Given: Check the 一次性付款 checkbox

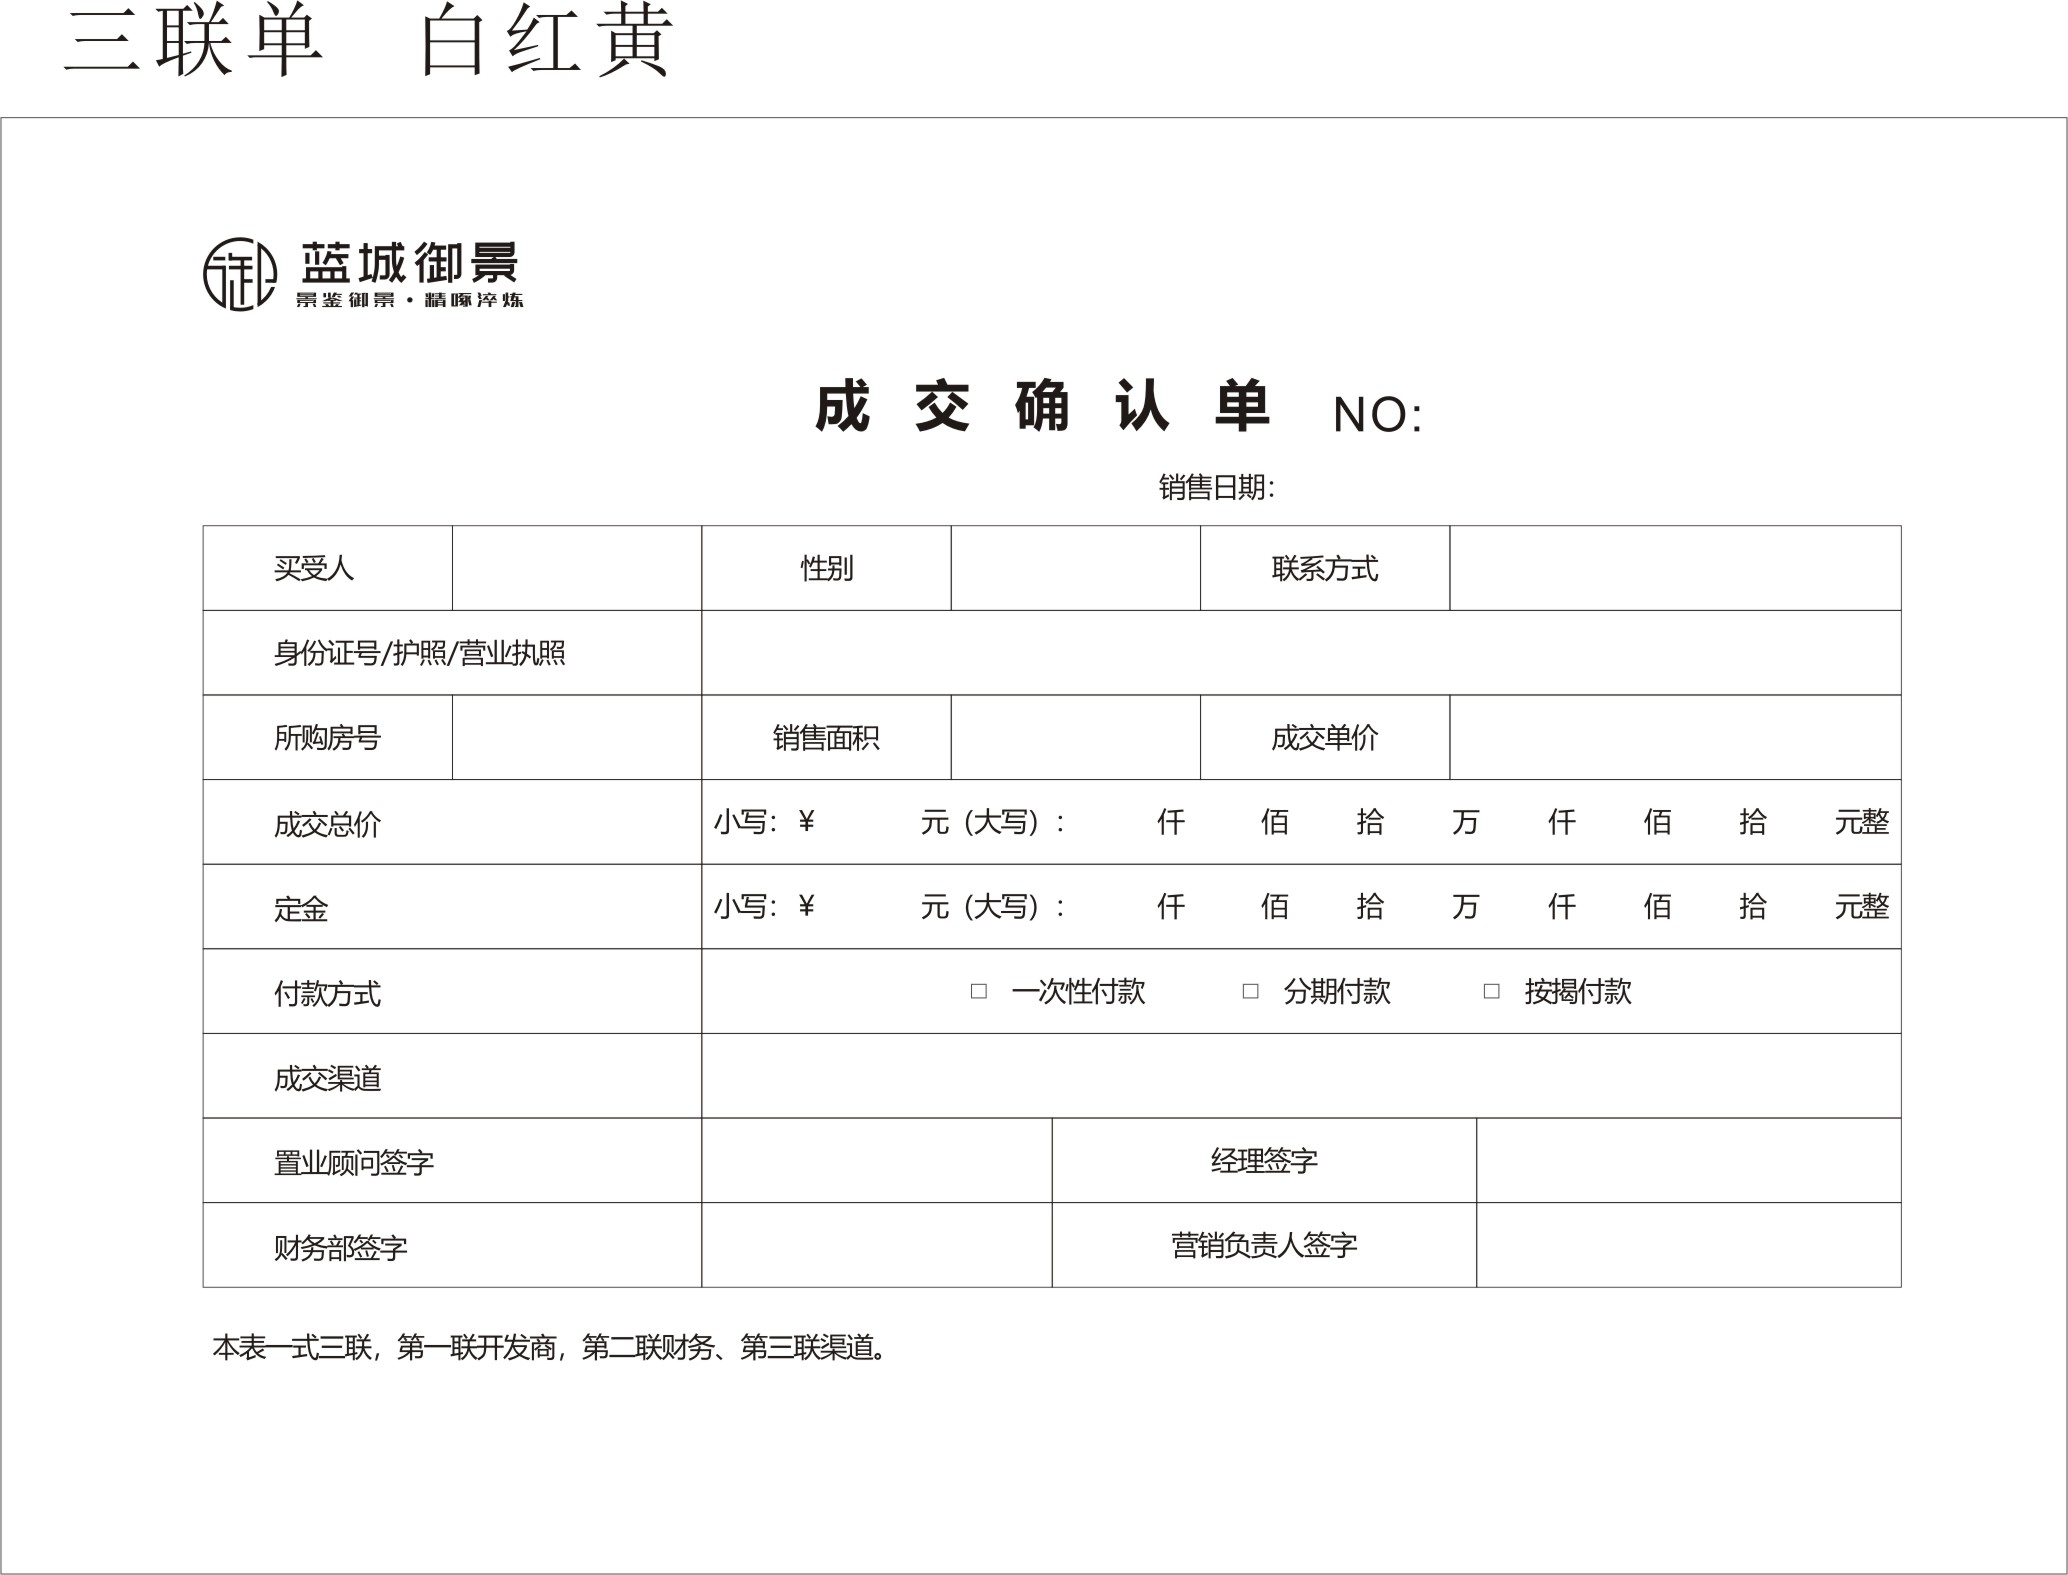Looking at the screenshot, I should 979,991.
